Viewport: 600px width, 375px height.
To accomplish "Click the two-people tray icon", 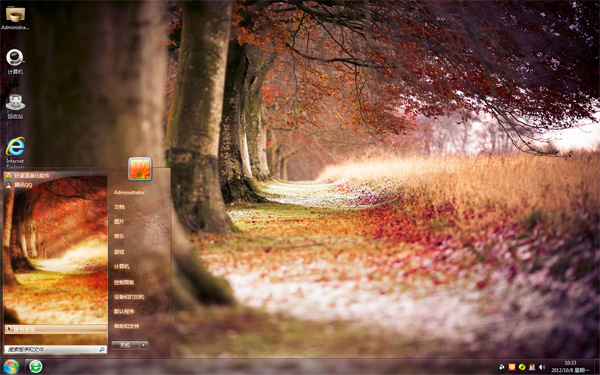I will 532,367.
